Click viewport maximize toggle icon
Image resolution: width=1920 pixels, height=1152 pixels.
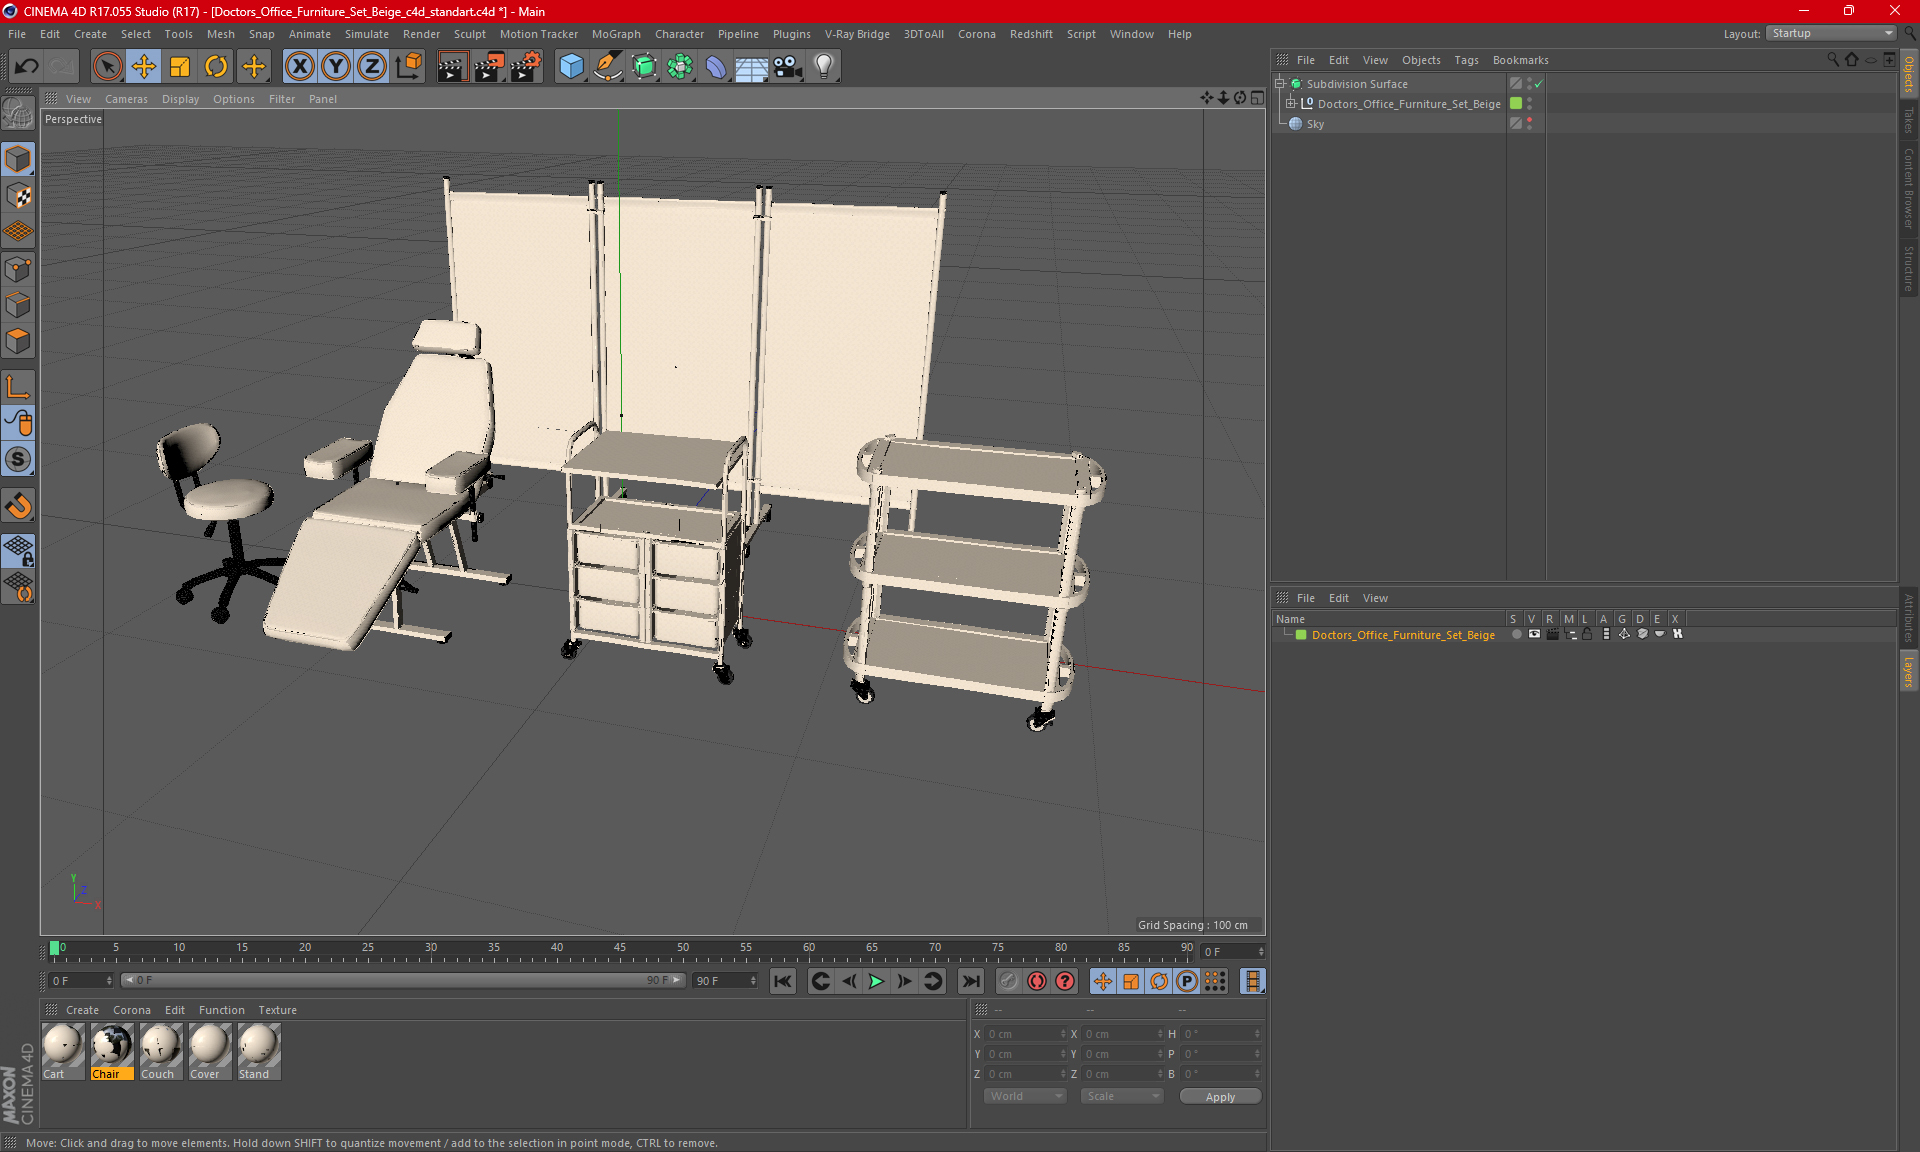pos(1257,98)
